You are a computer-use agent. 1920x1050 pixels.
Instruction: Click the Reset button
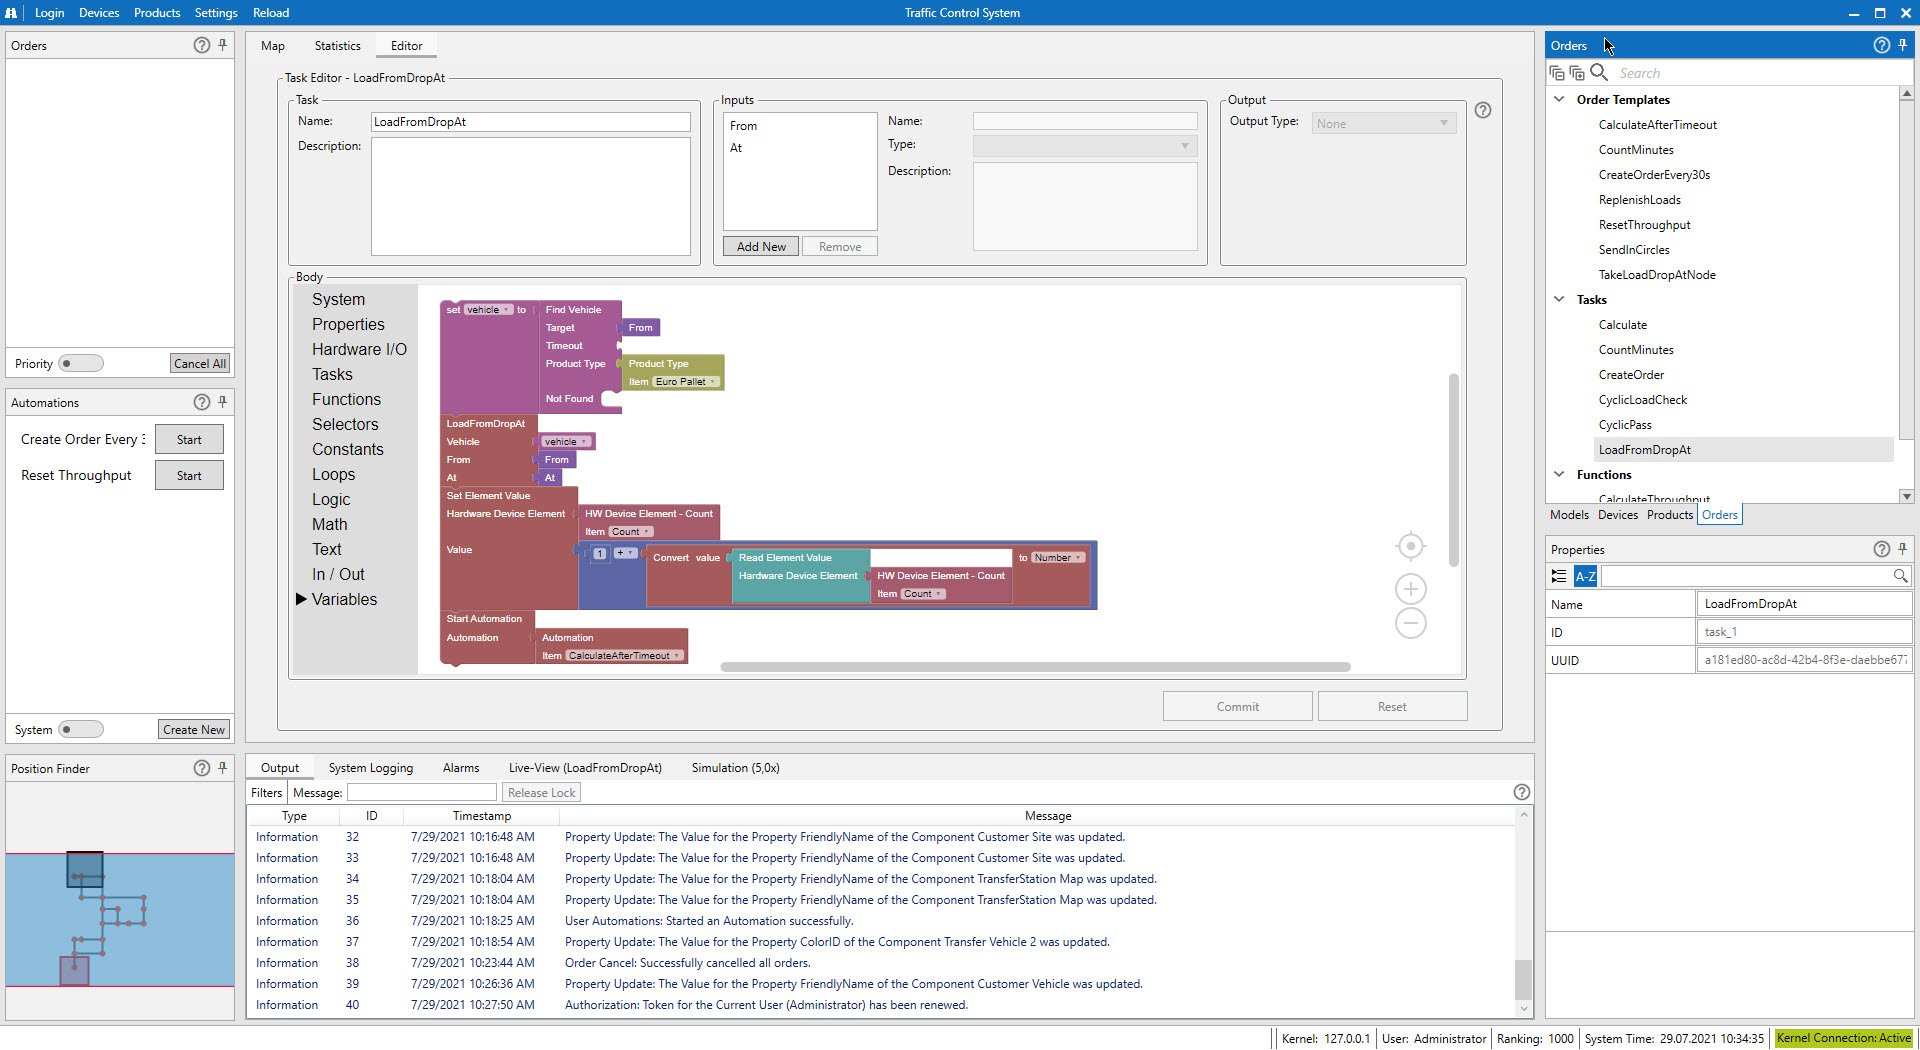1392,706
